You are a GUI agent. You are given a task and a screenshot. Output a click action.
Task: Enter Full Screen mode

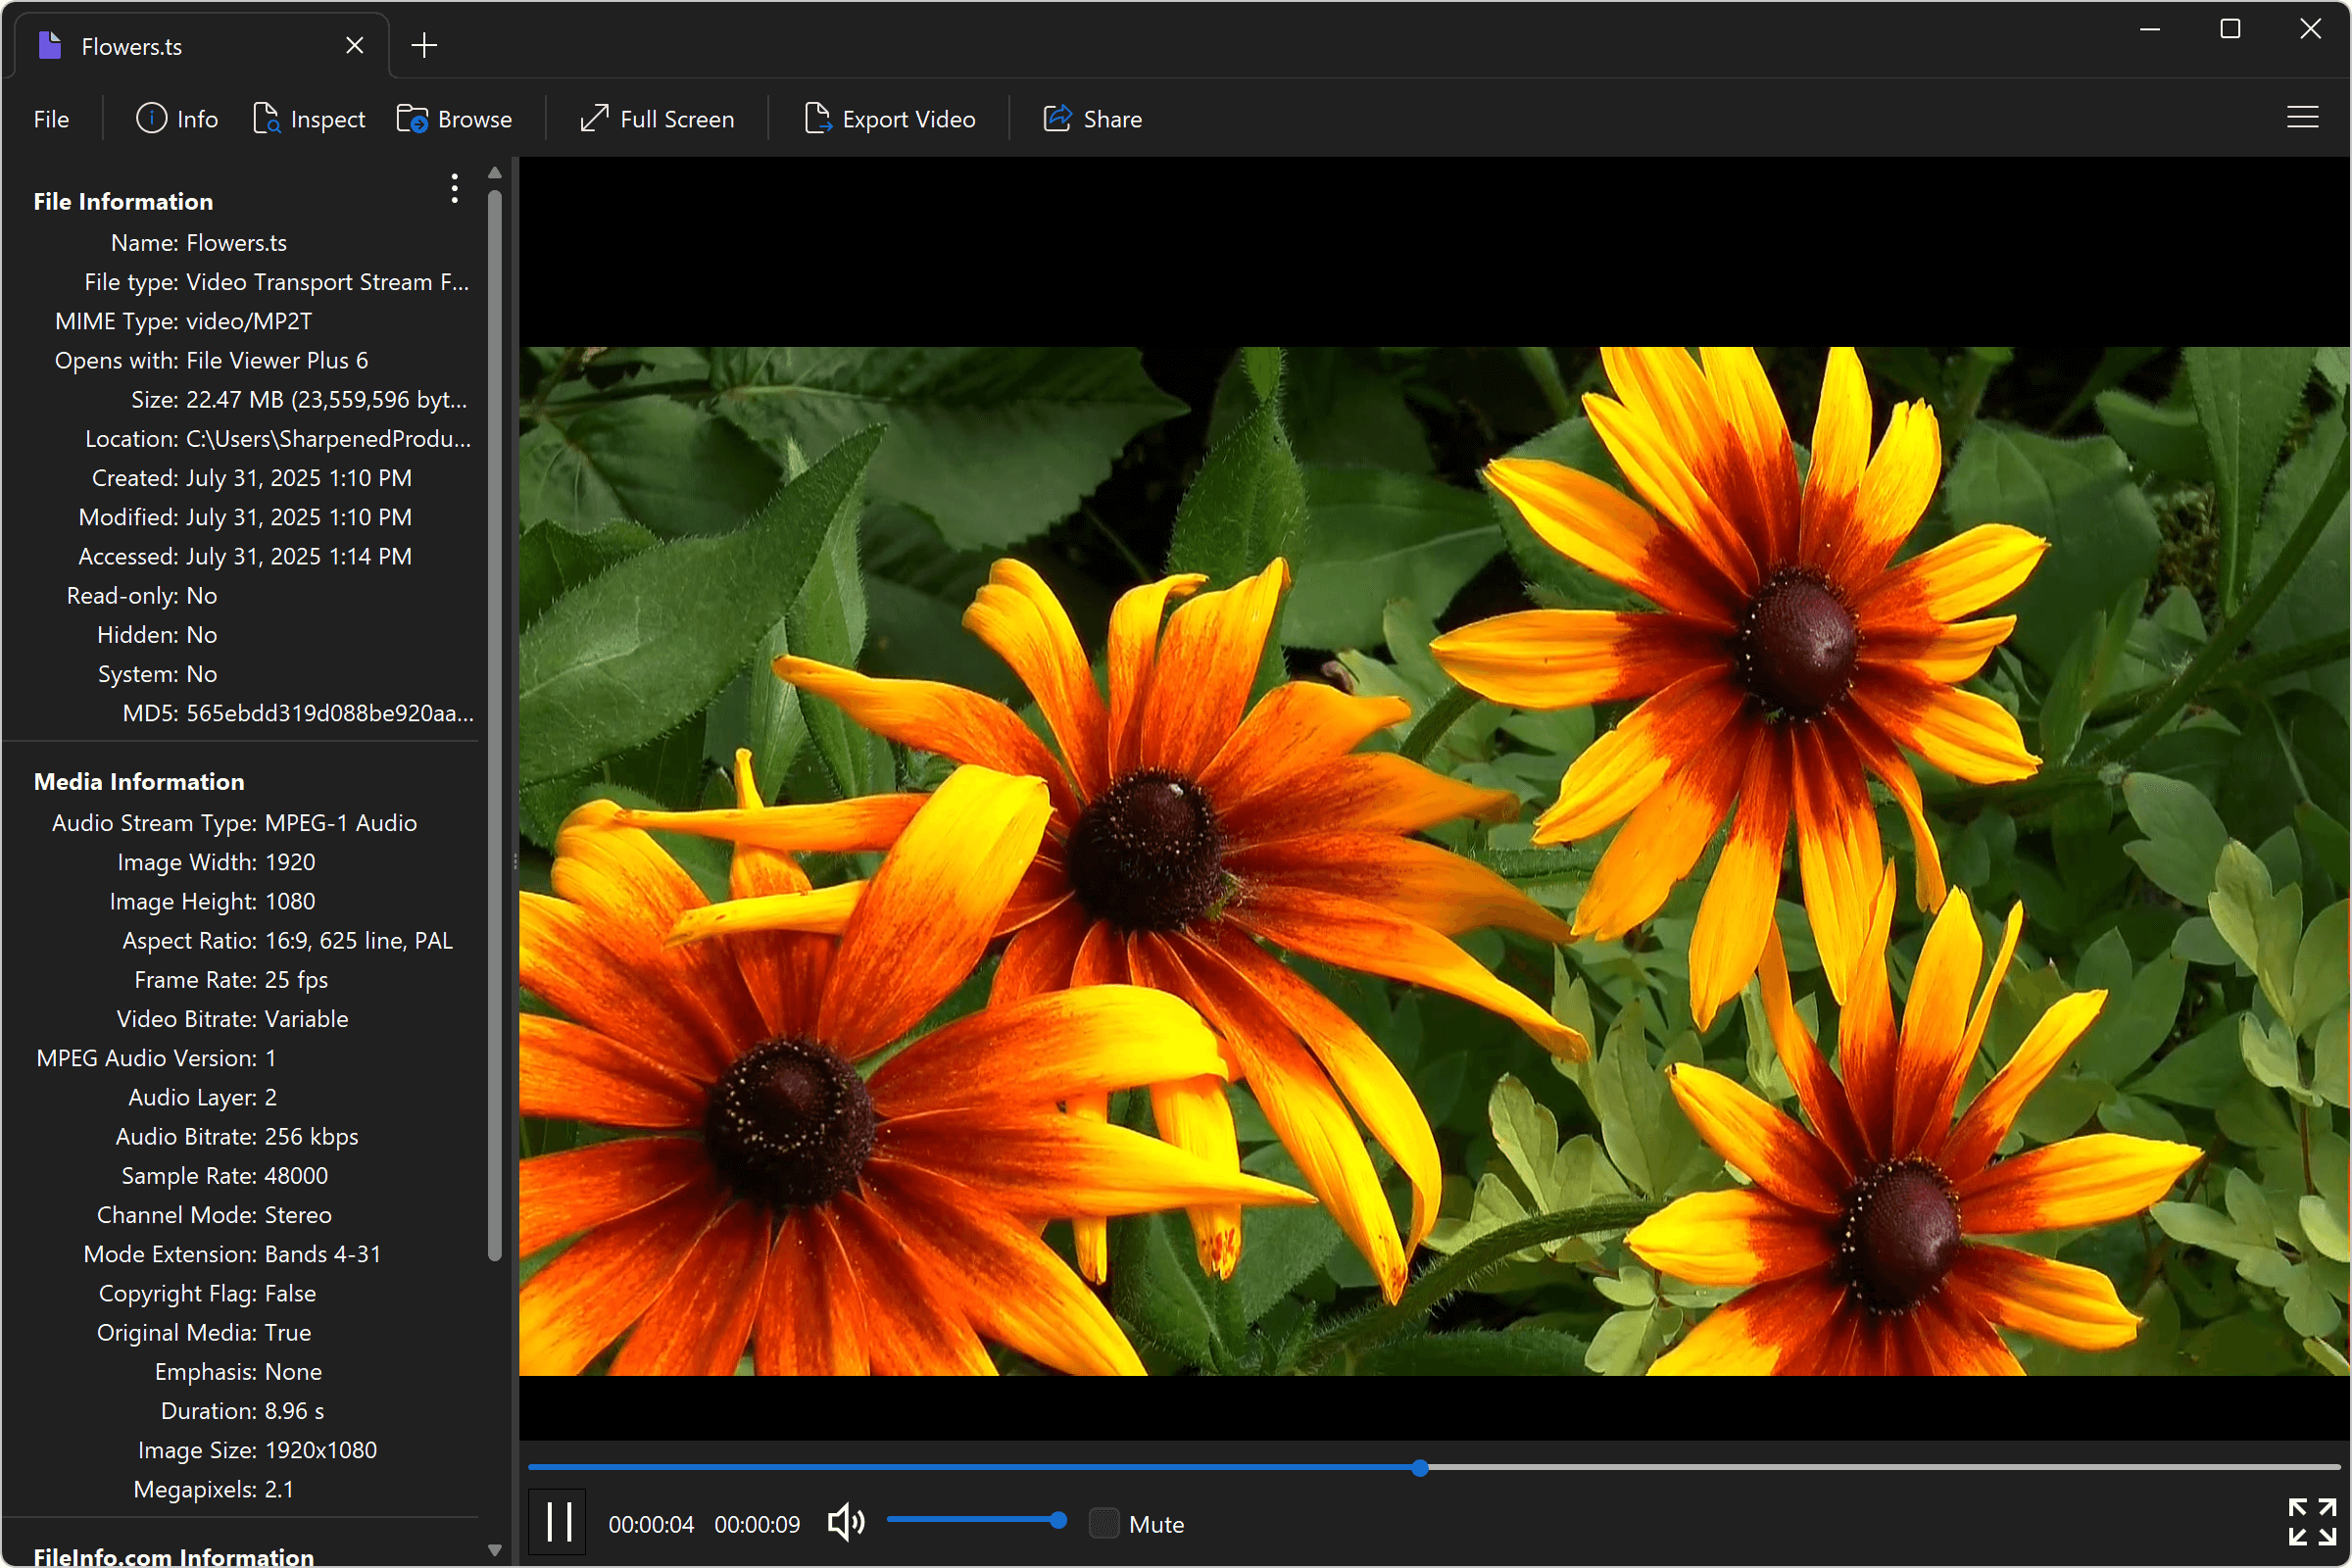click(657, 118)
